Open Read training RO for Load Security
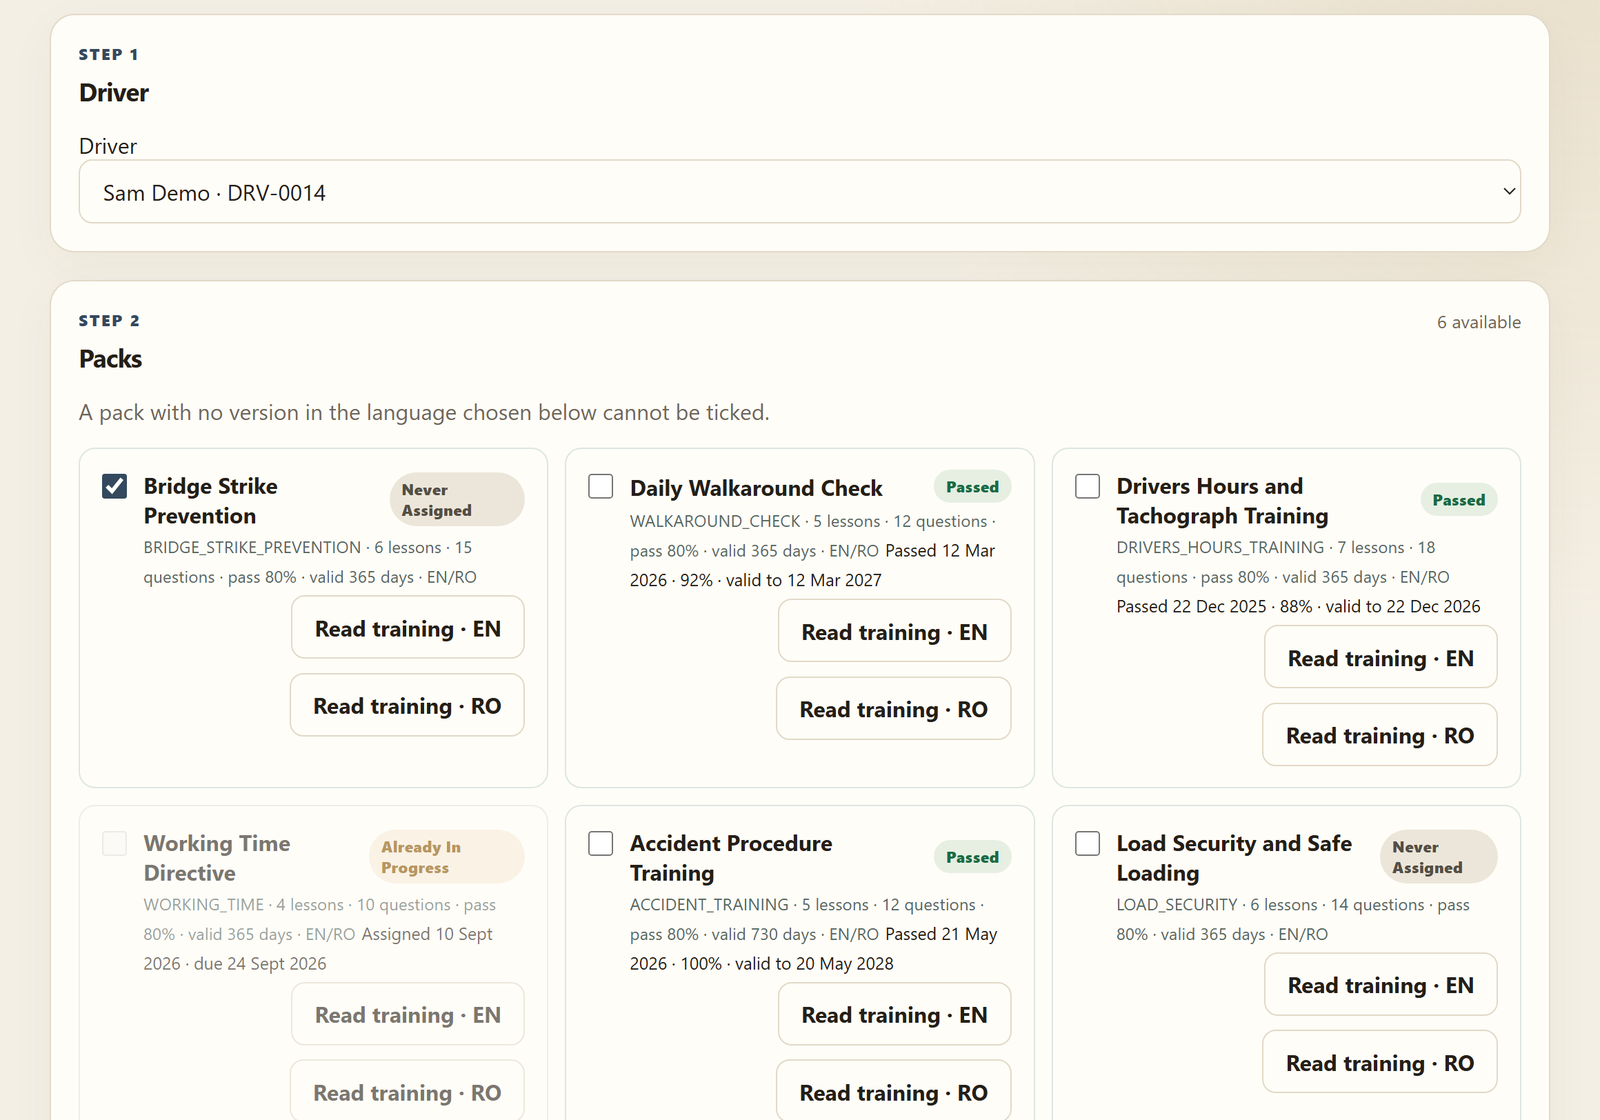This screenshot has height=1120, width=1600. tap(1380, 1063)
